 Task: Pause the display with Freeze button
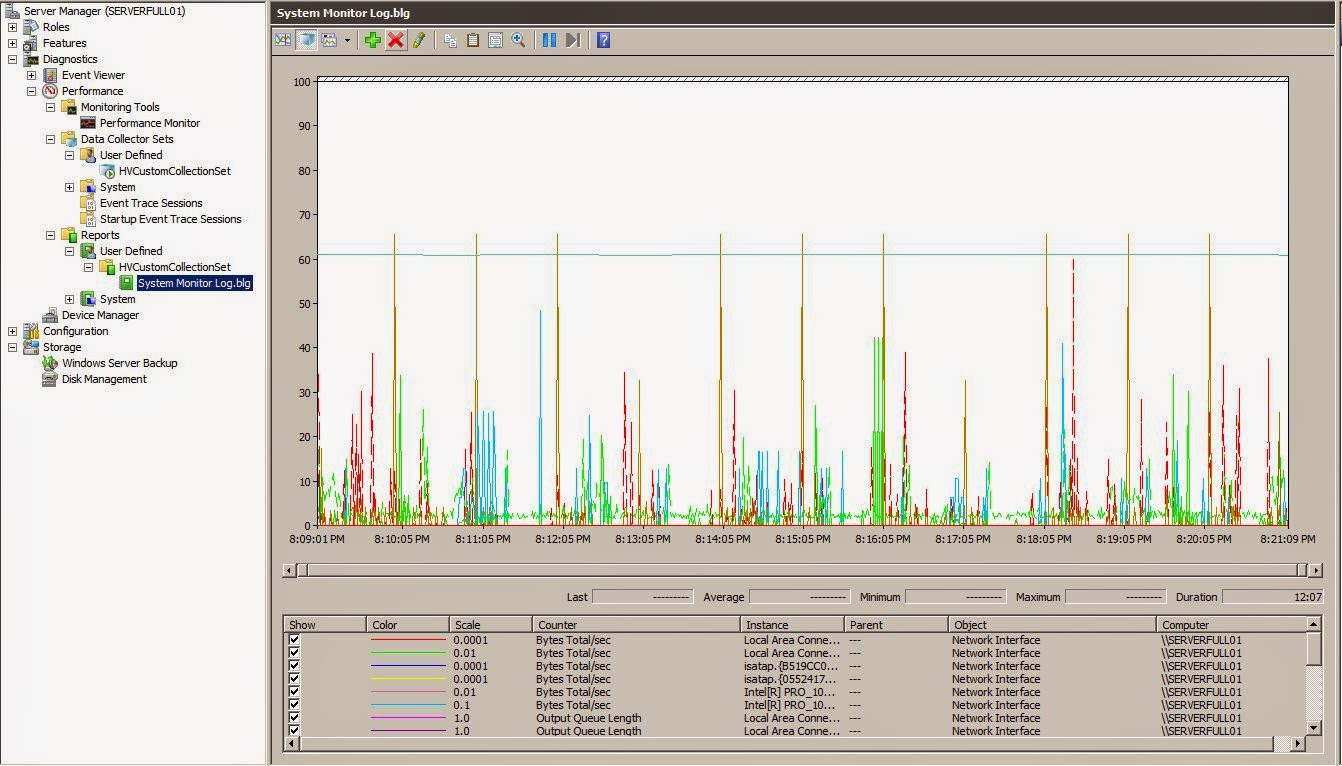tap(549, 40)
